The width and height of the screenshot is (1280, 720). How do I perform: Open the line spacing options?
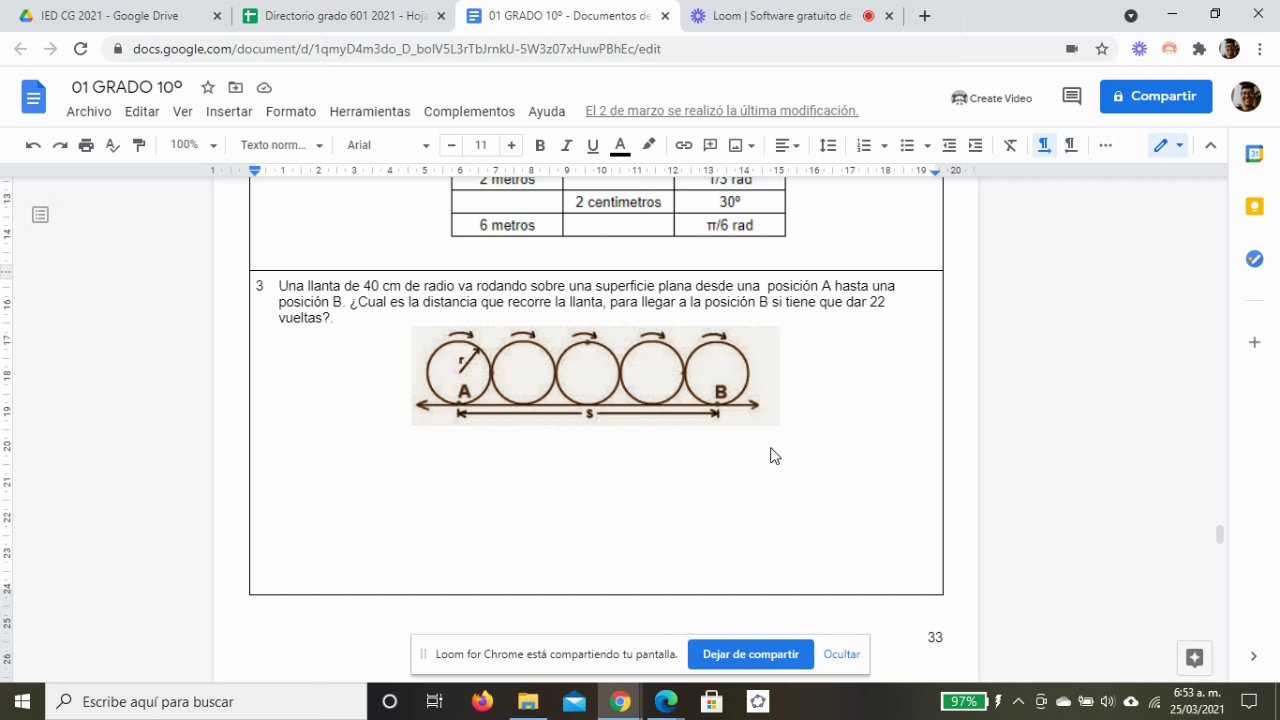(x=828, y=145)
